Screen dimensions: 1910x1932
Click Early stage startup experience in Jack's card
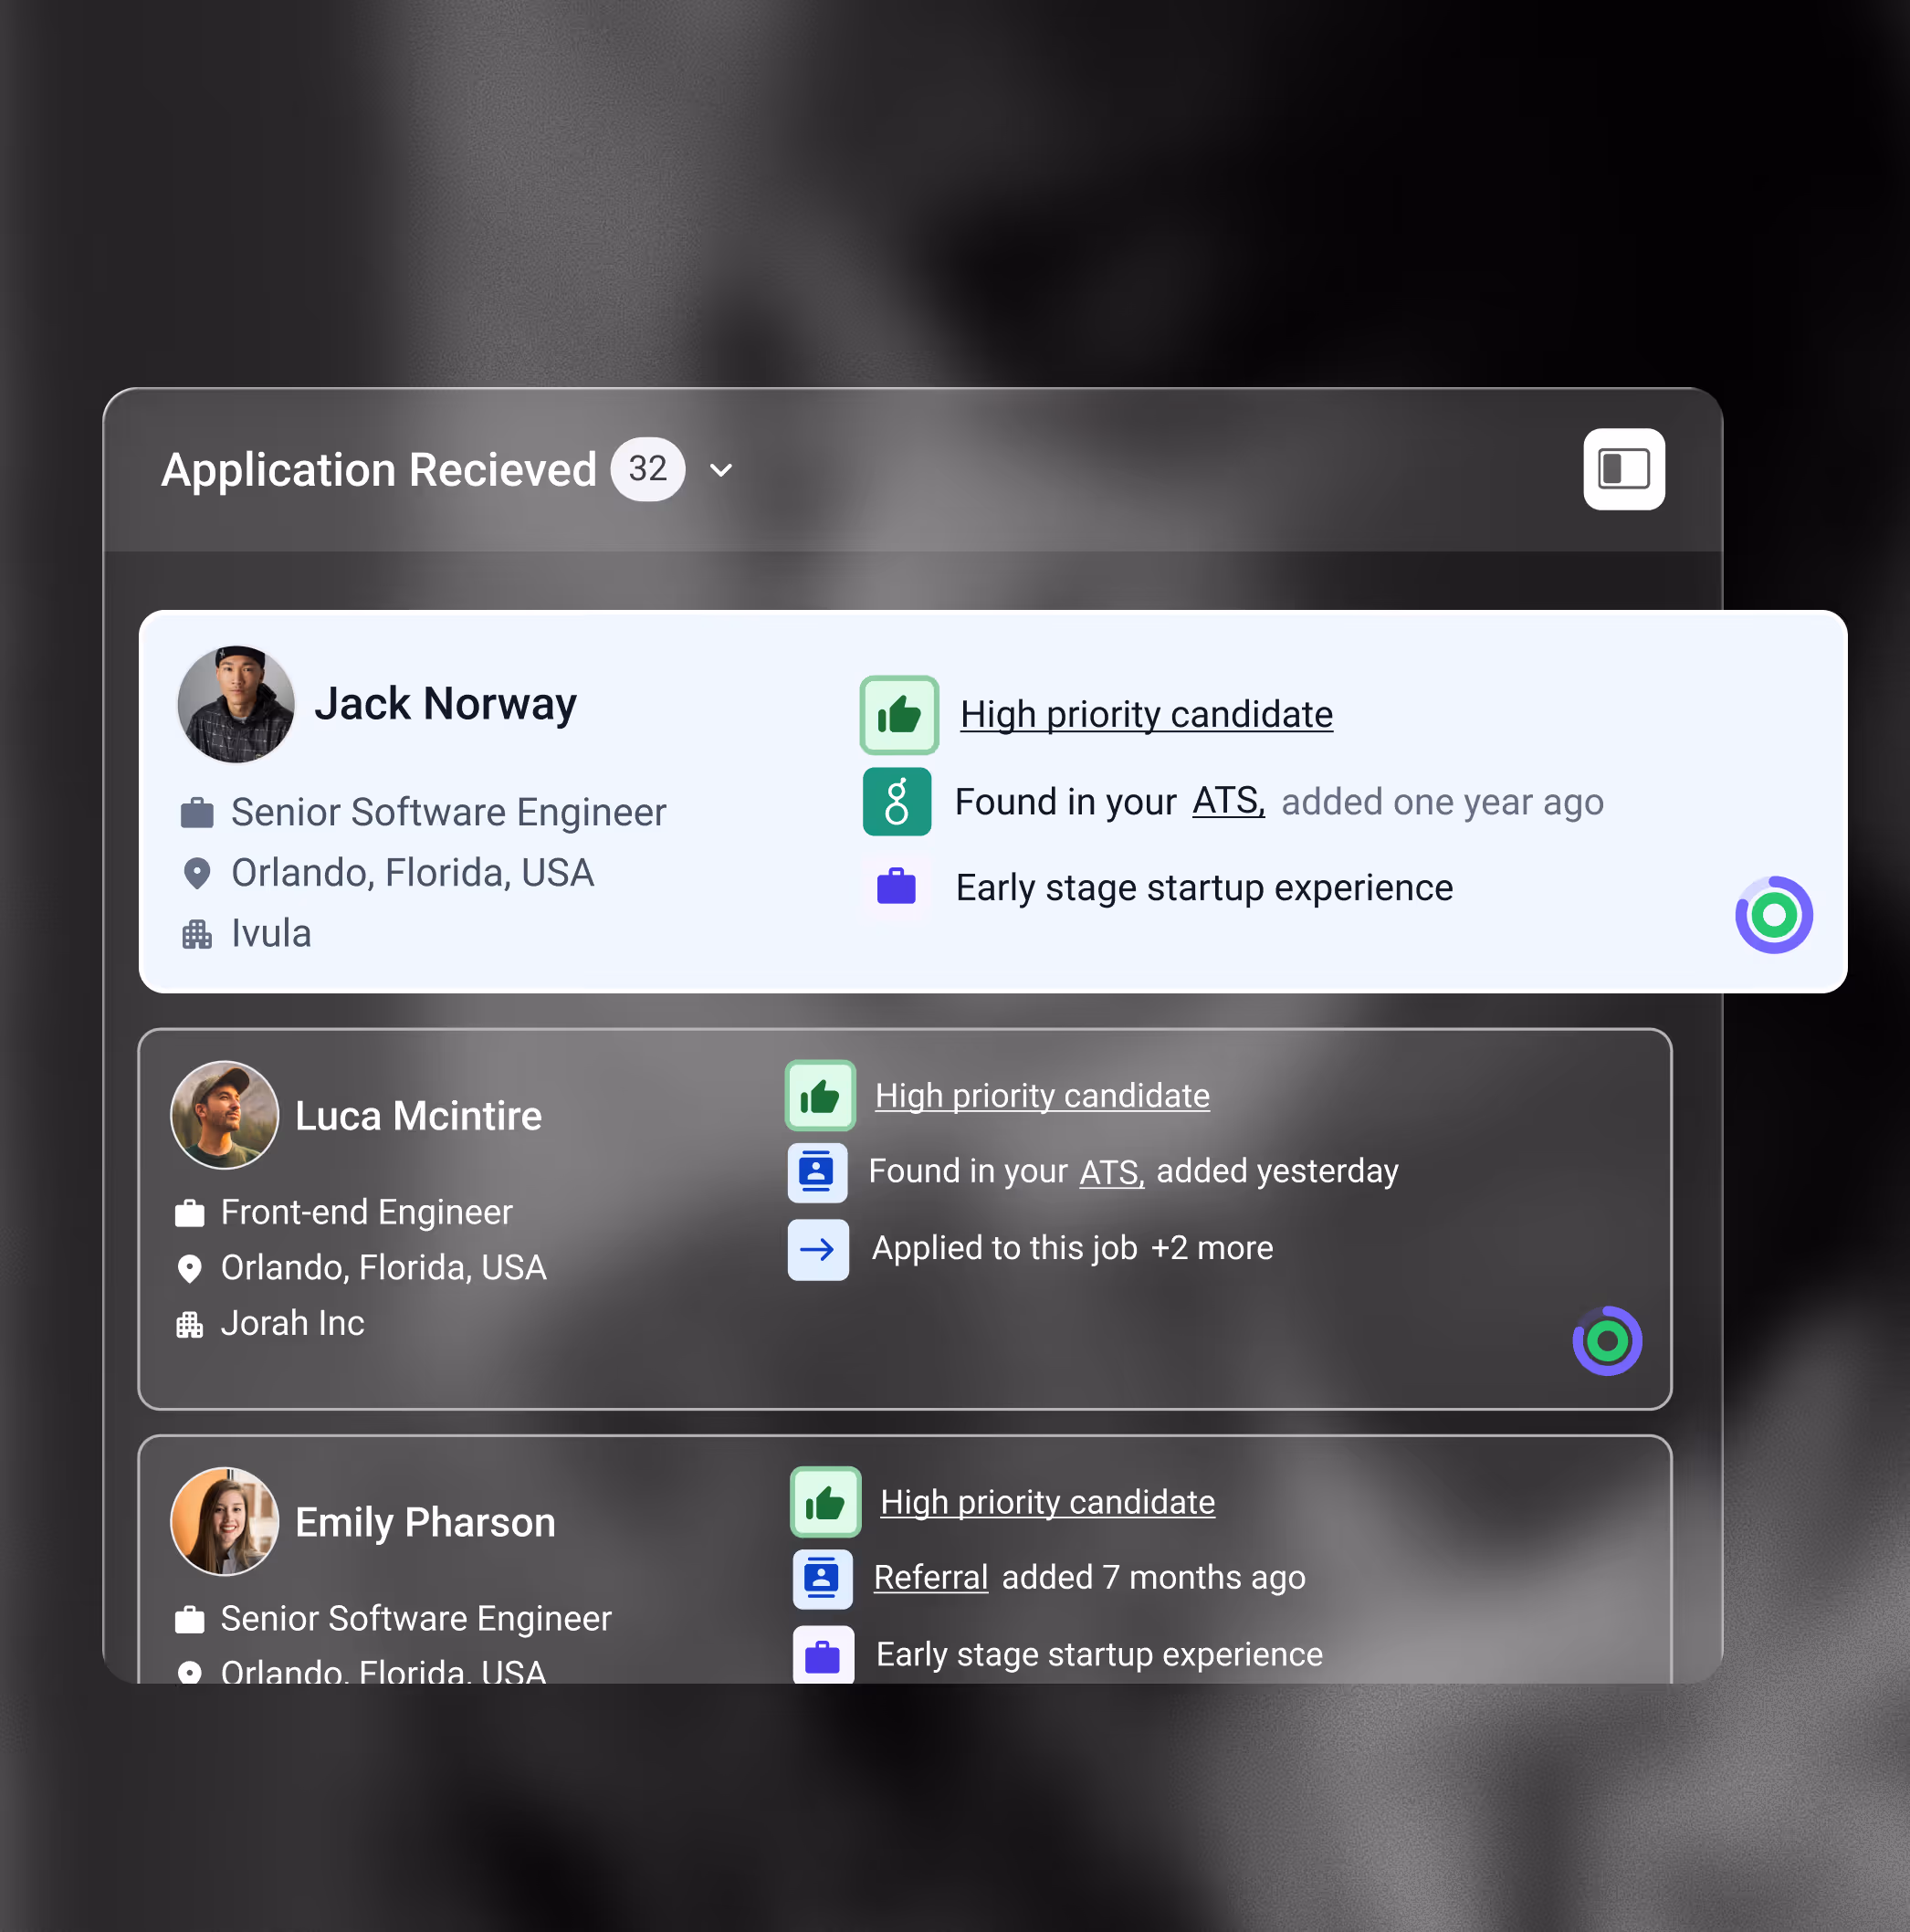click(1204, 888)
